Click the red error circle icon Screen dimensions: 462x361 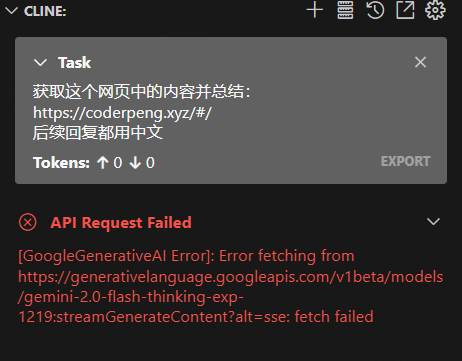[x=28, y=222]
